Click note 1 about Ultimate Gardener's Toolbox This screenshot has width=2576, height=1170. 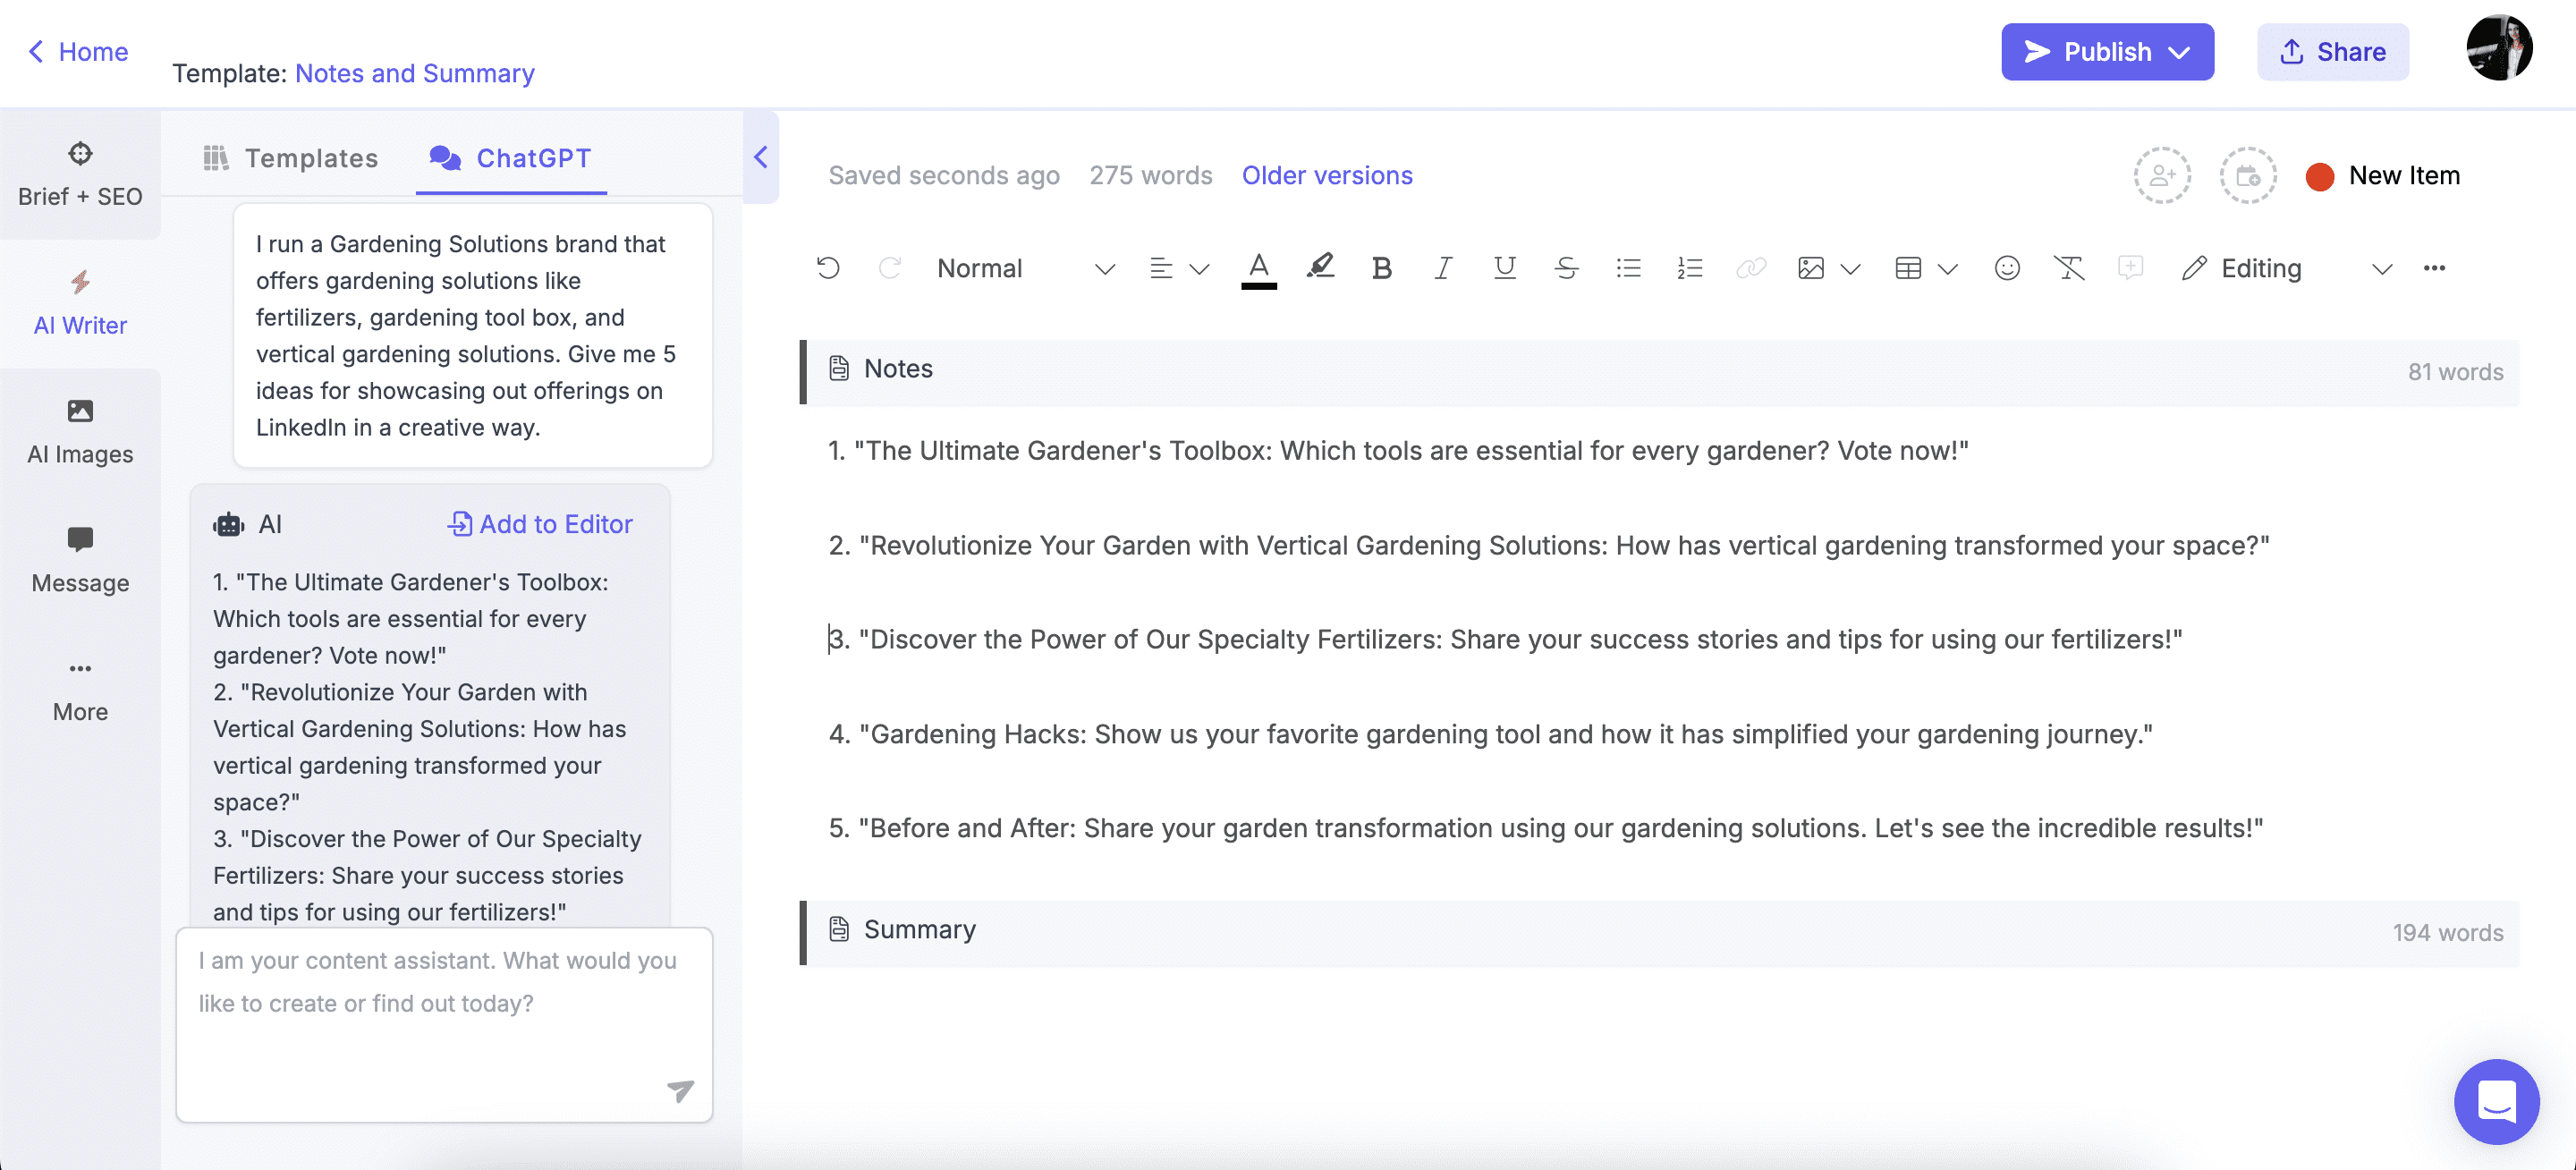pyautogui.click(x=1398, y=451)
